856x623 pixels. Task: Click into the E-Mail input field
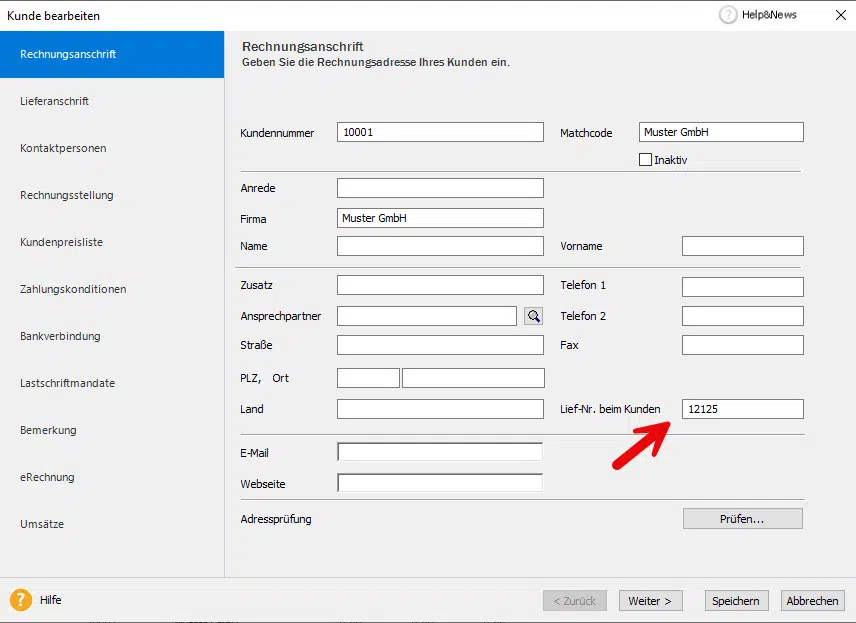(x=440, y=453)
